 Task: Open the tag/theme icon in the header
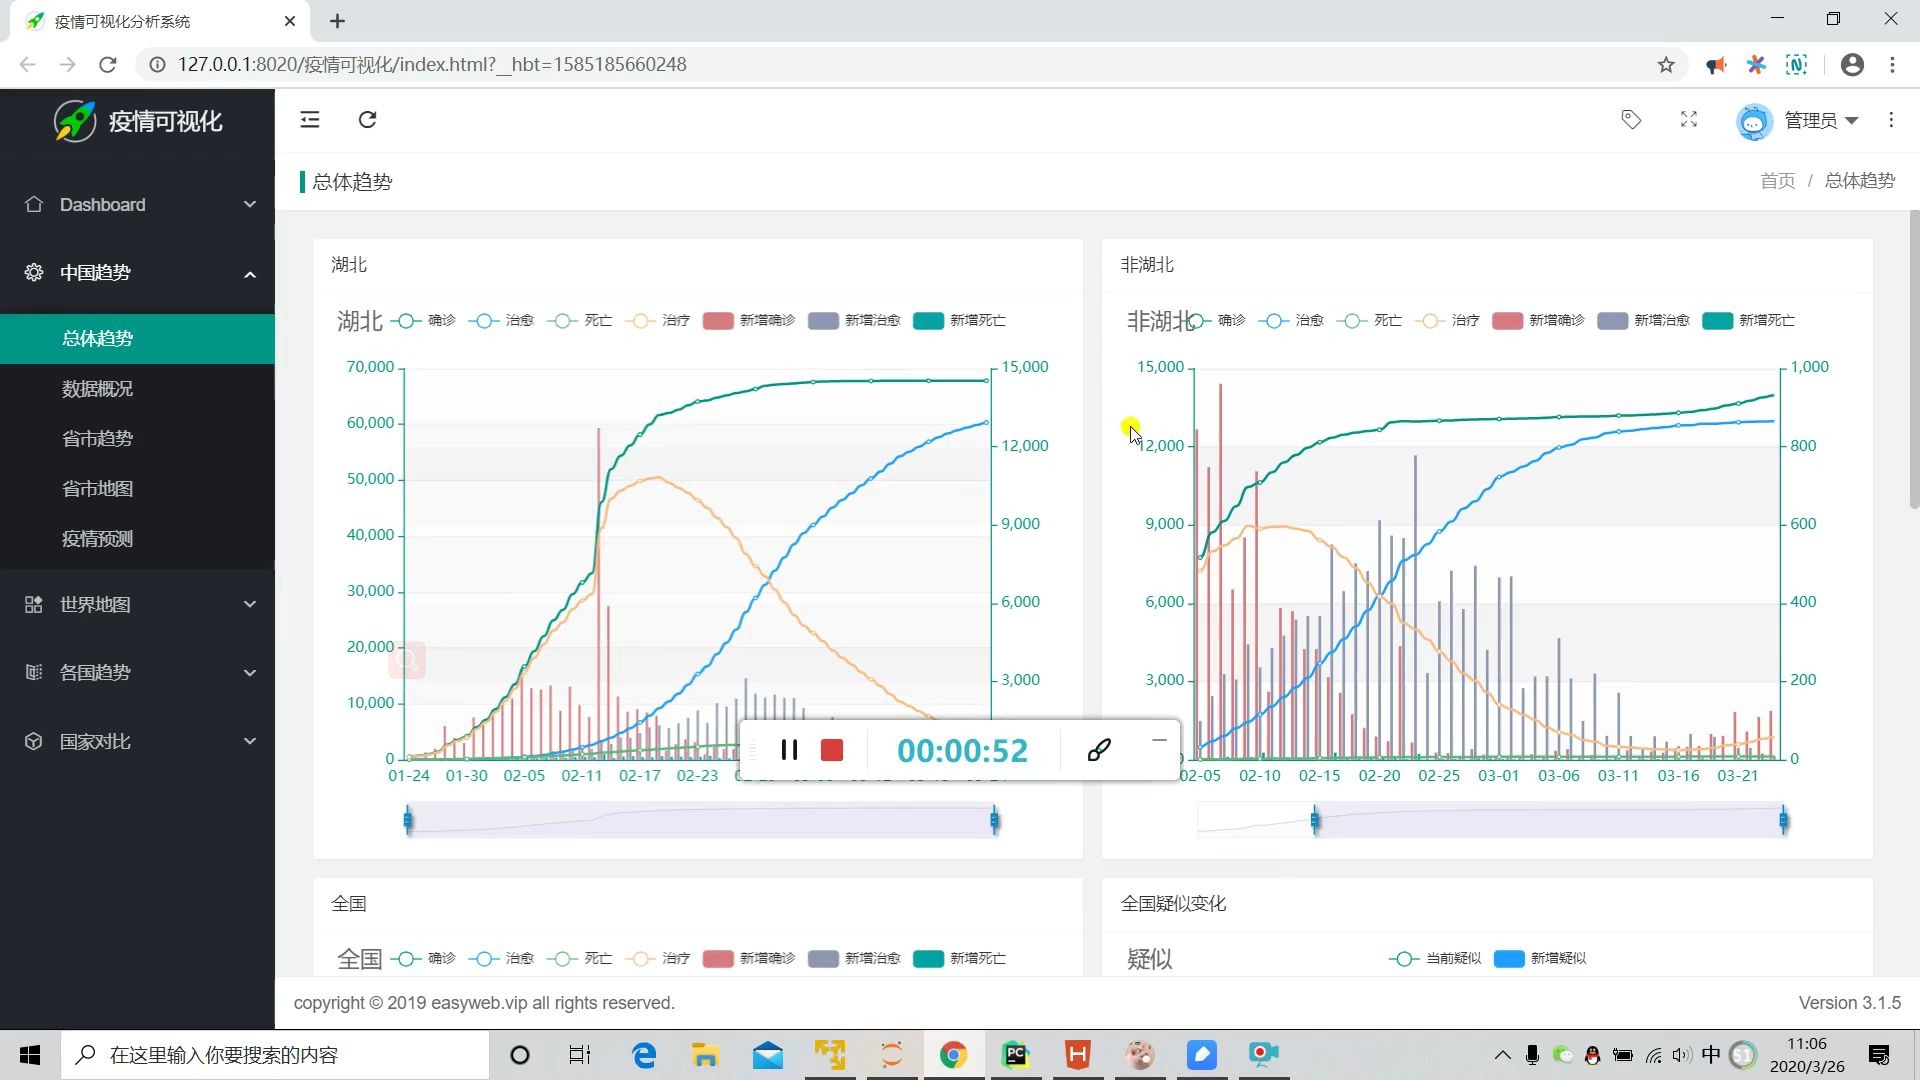coord(1631,120)
